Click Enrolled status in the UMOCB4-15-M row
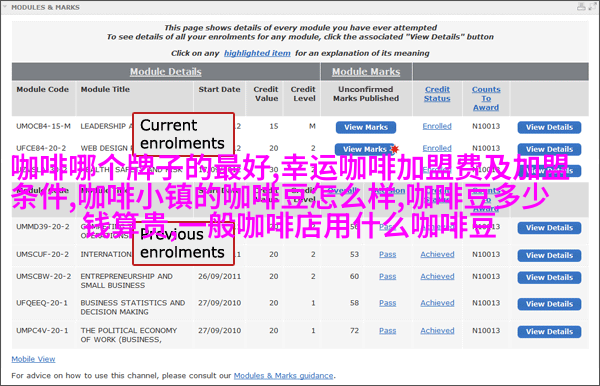The image size is (600, 386). (x=437, y=126)
